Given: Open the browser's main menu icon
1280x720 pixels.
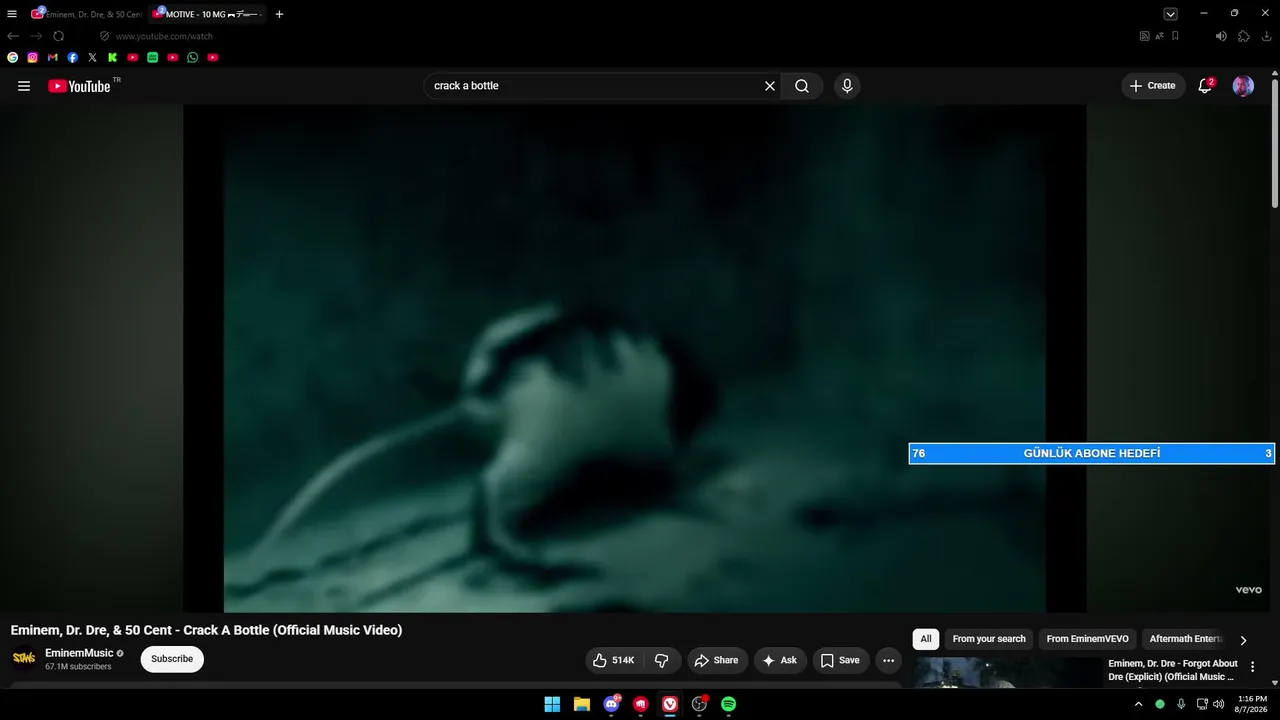Looking at the screenshot, I should [x=12, y=14].
